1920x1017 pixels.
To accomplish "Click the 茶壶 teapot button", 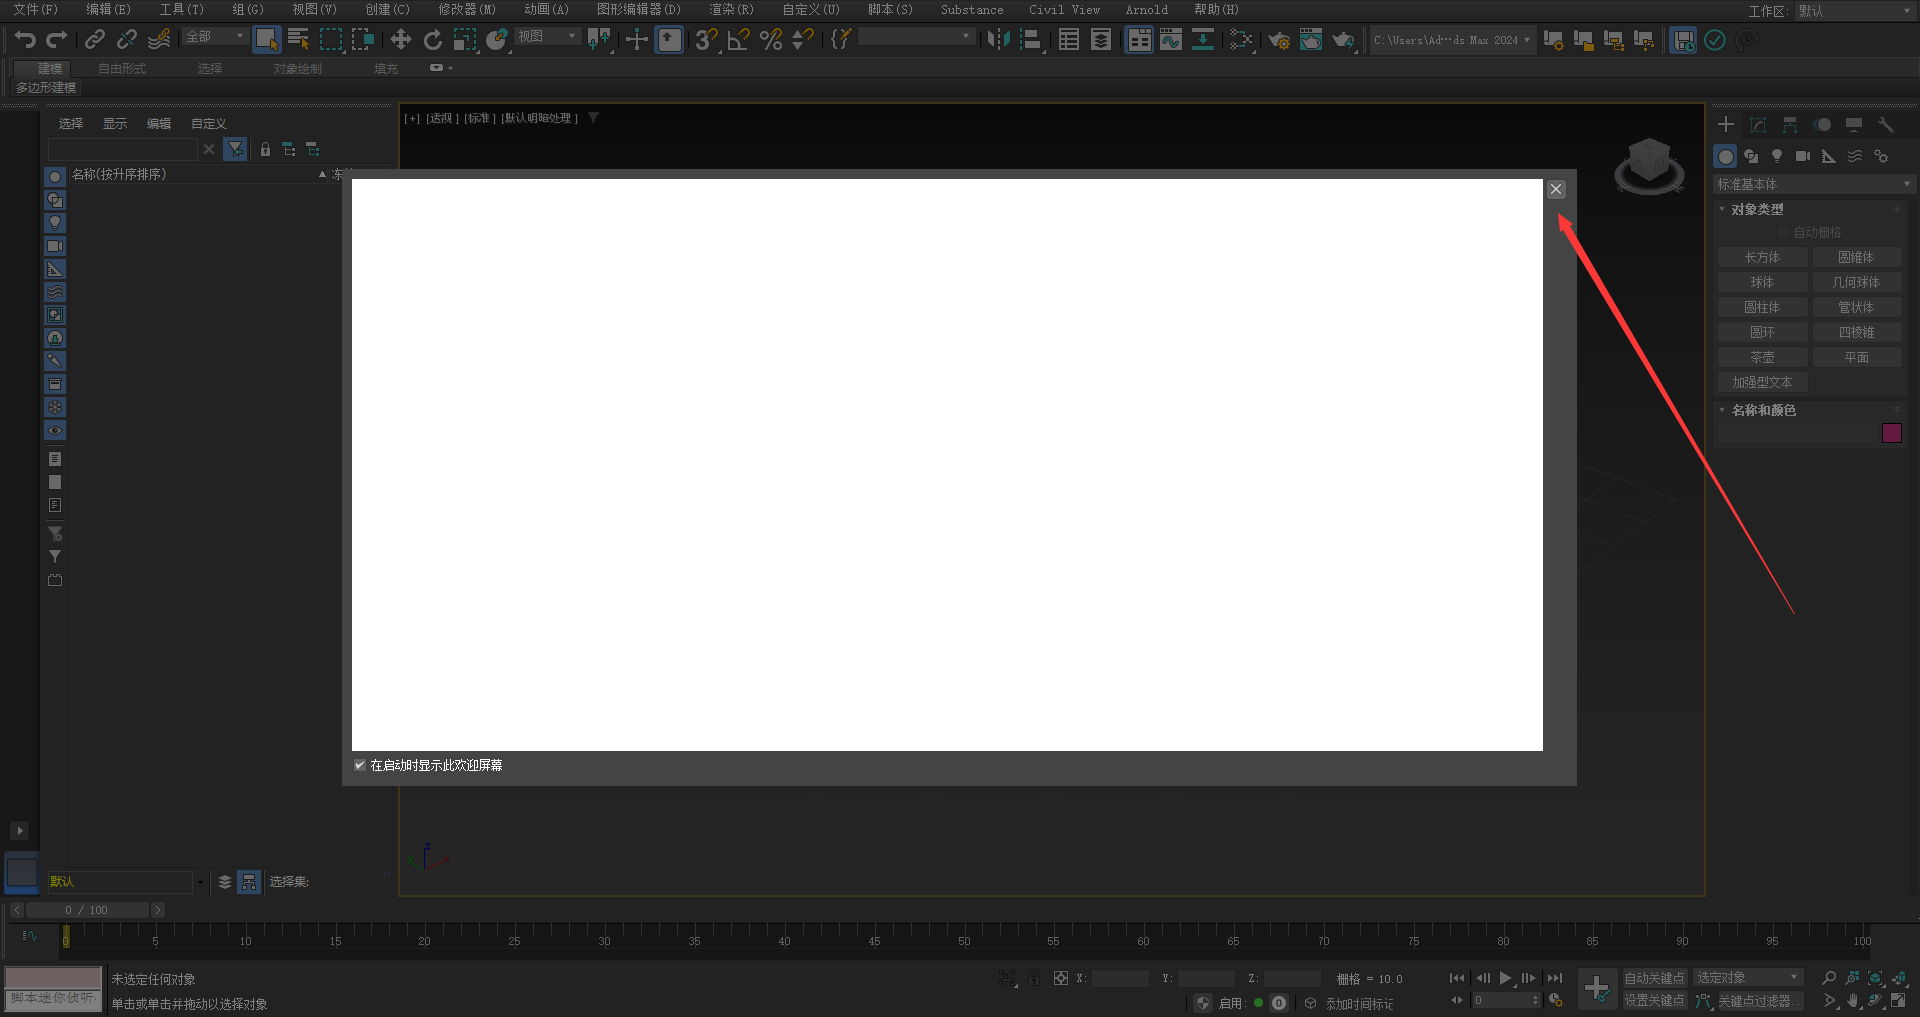I will pos(1762,358).
